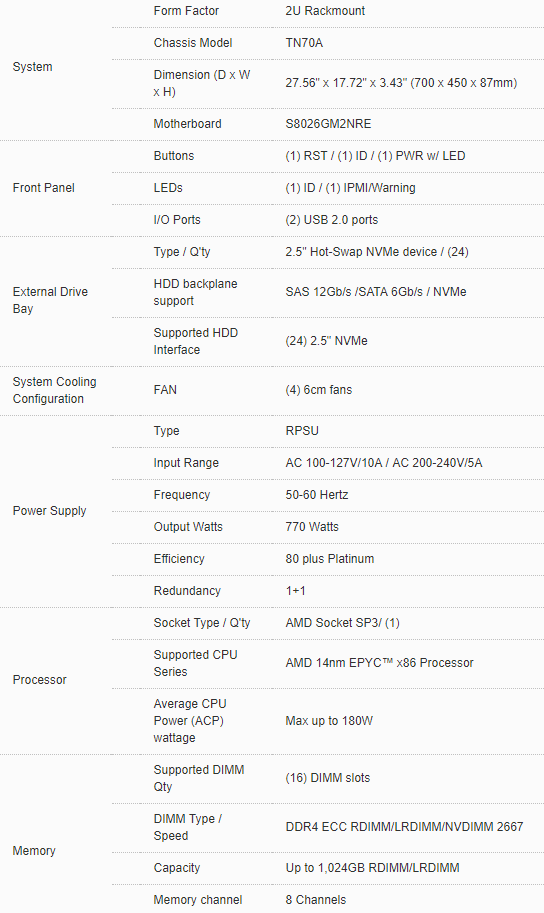Click the System category label
The width and height of the screenshot is (544, 913).
pyautogui.click(x=33, y=66)
